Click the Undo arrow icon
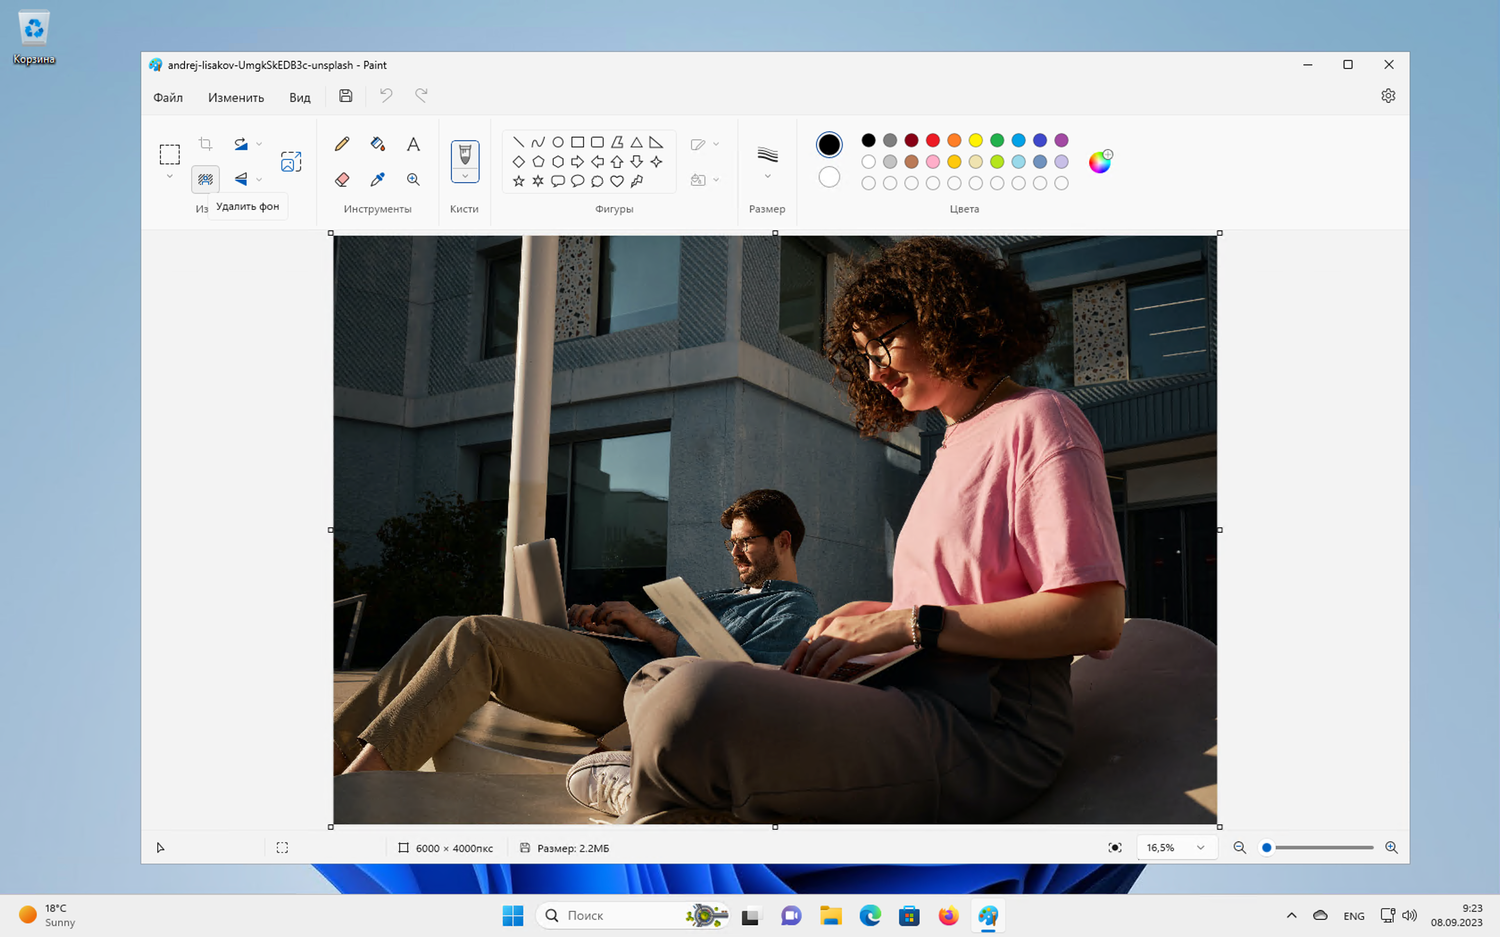Viewport: 1500px width, 937px height. tap(386, 96)
